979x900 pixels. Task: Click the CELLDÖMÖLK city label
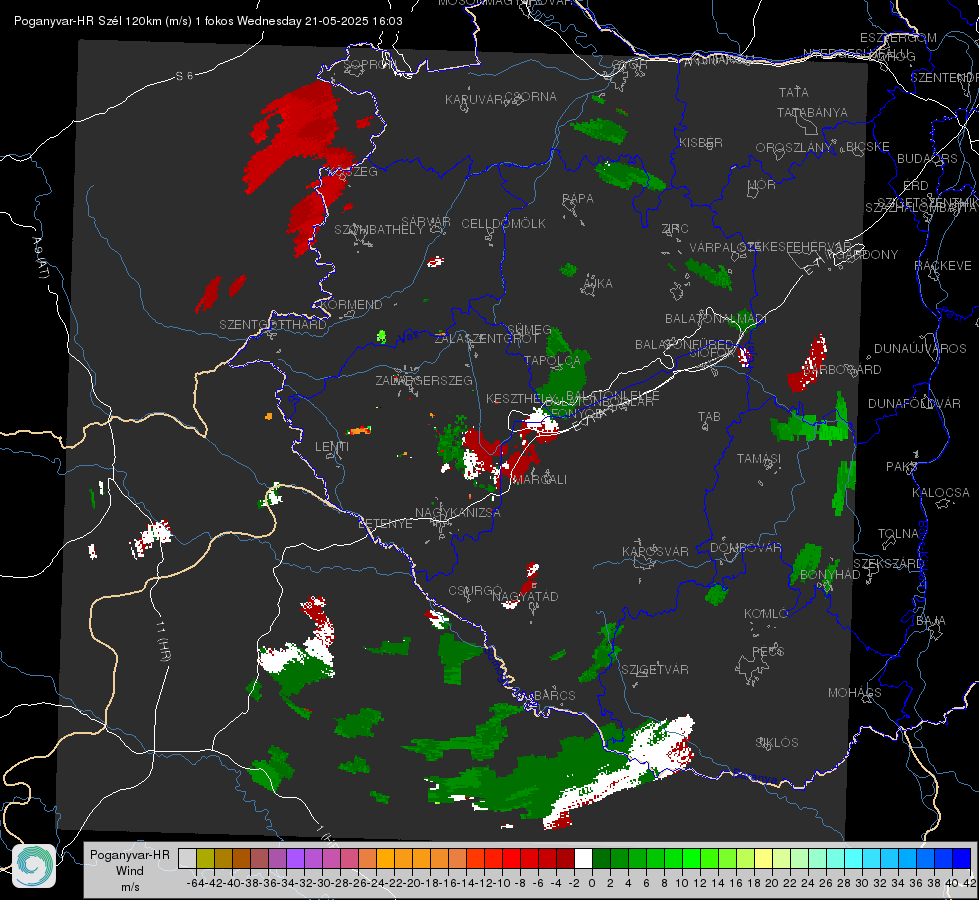point(504,224)
